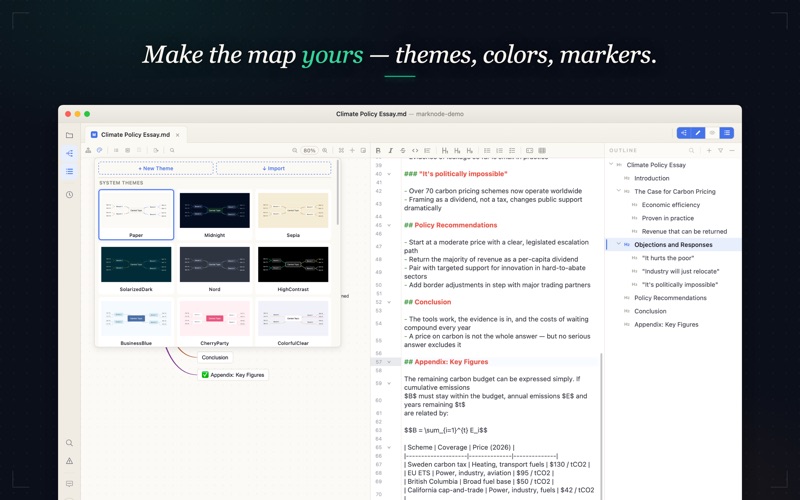The width and height of the screenshot is (800, 500).
Task: Collapse Climate Policy Essay in outline
Action: tap(611, 164)
